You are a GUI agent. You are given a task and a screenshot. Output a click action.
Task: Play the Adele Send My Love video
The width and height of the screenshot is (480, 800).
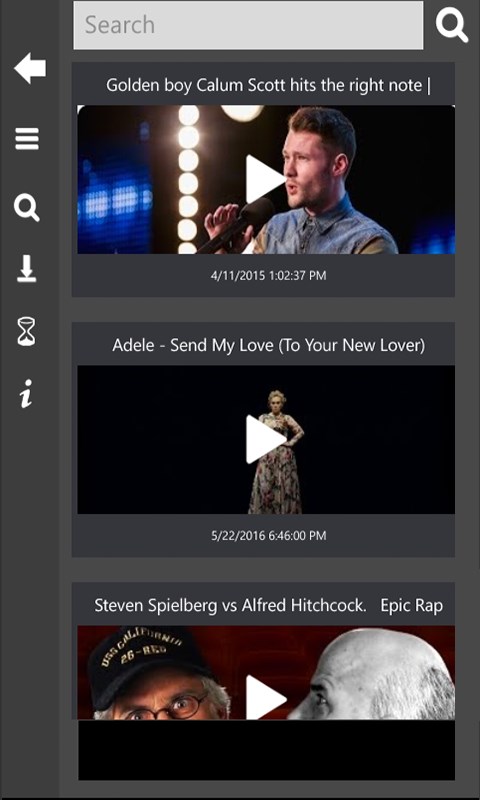click(265, 439)
